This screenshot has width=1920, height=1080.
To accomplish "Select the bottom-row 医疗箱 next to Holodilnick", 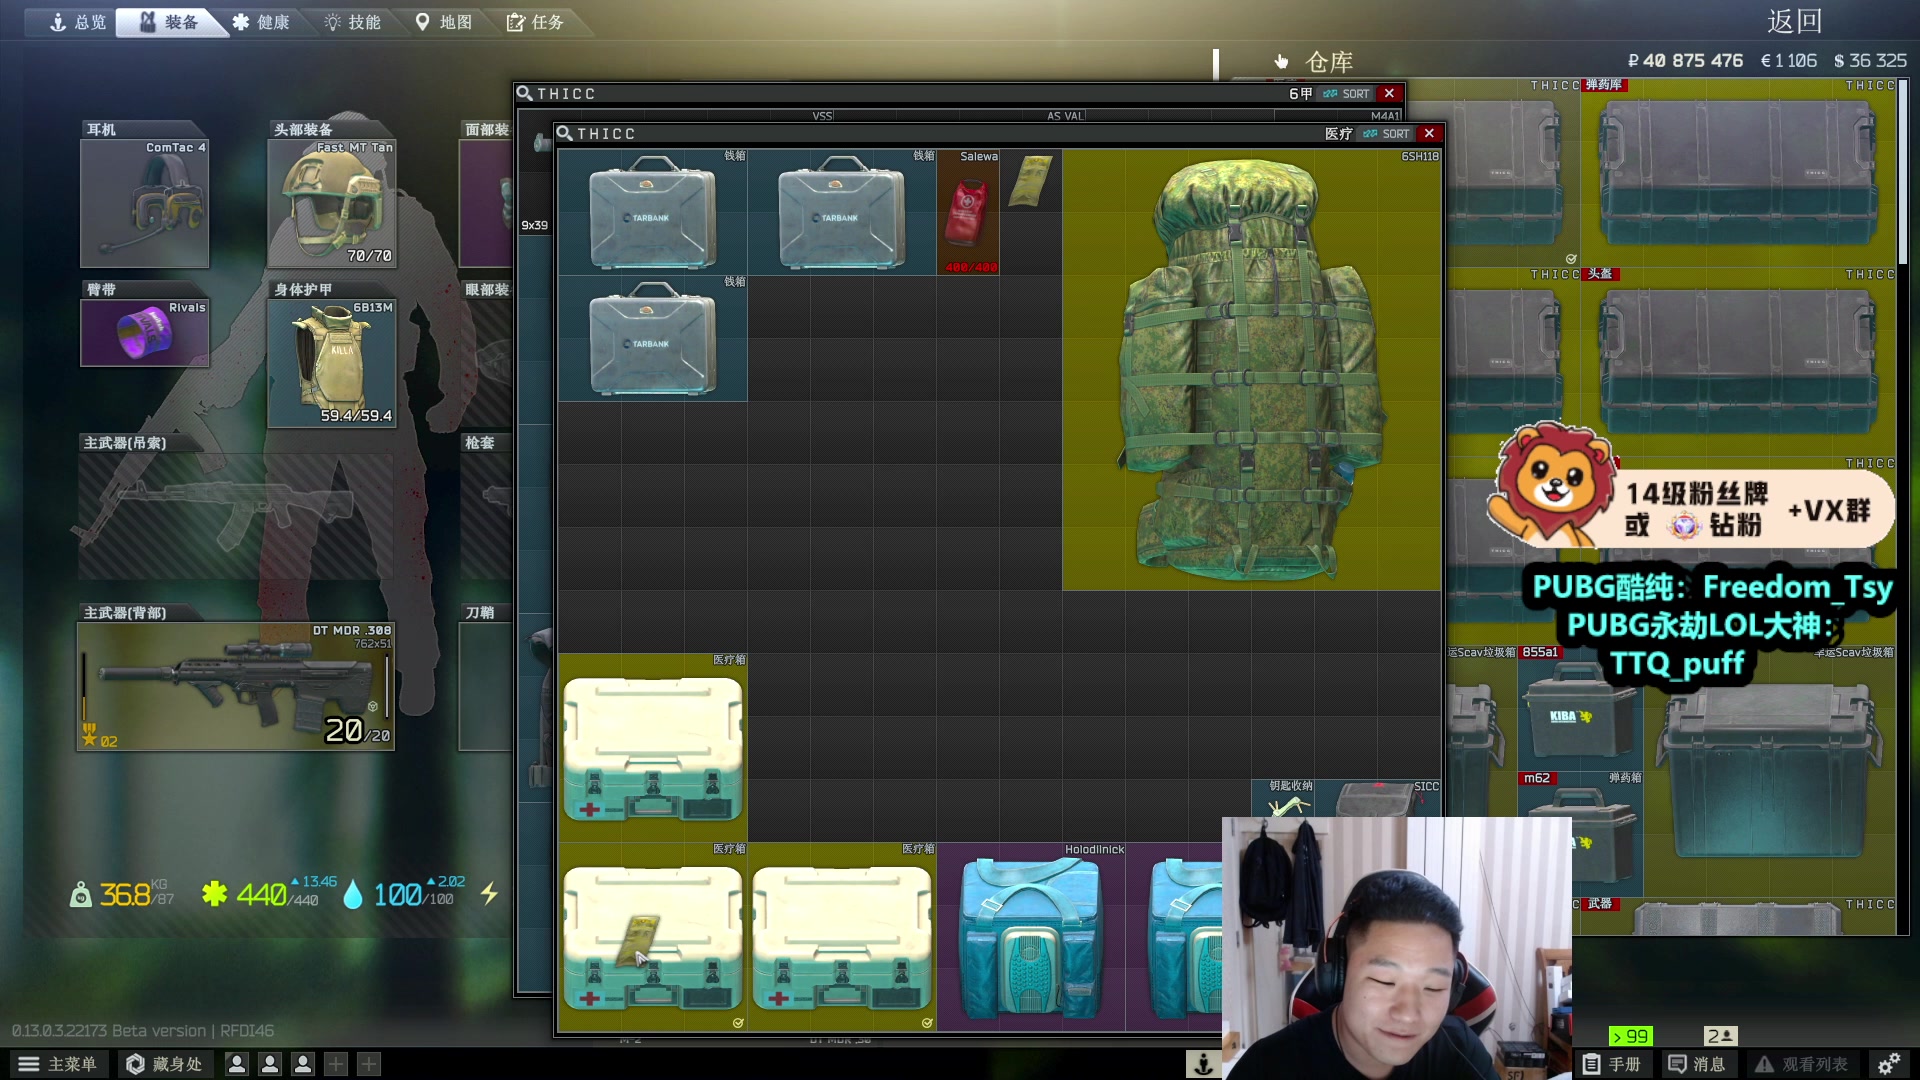I will tap(841, 936).
